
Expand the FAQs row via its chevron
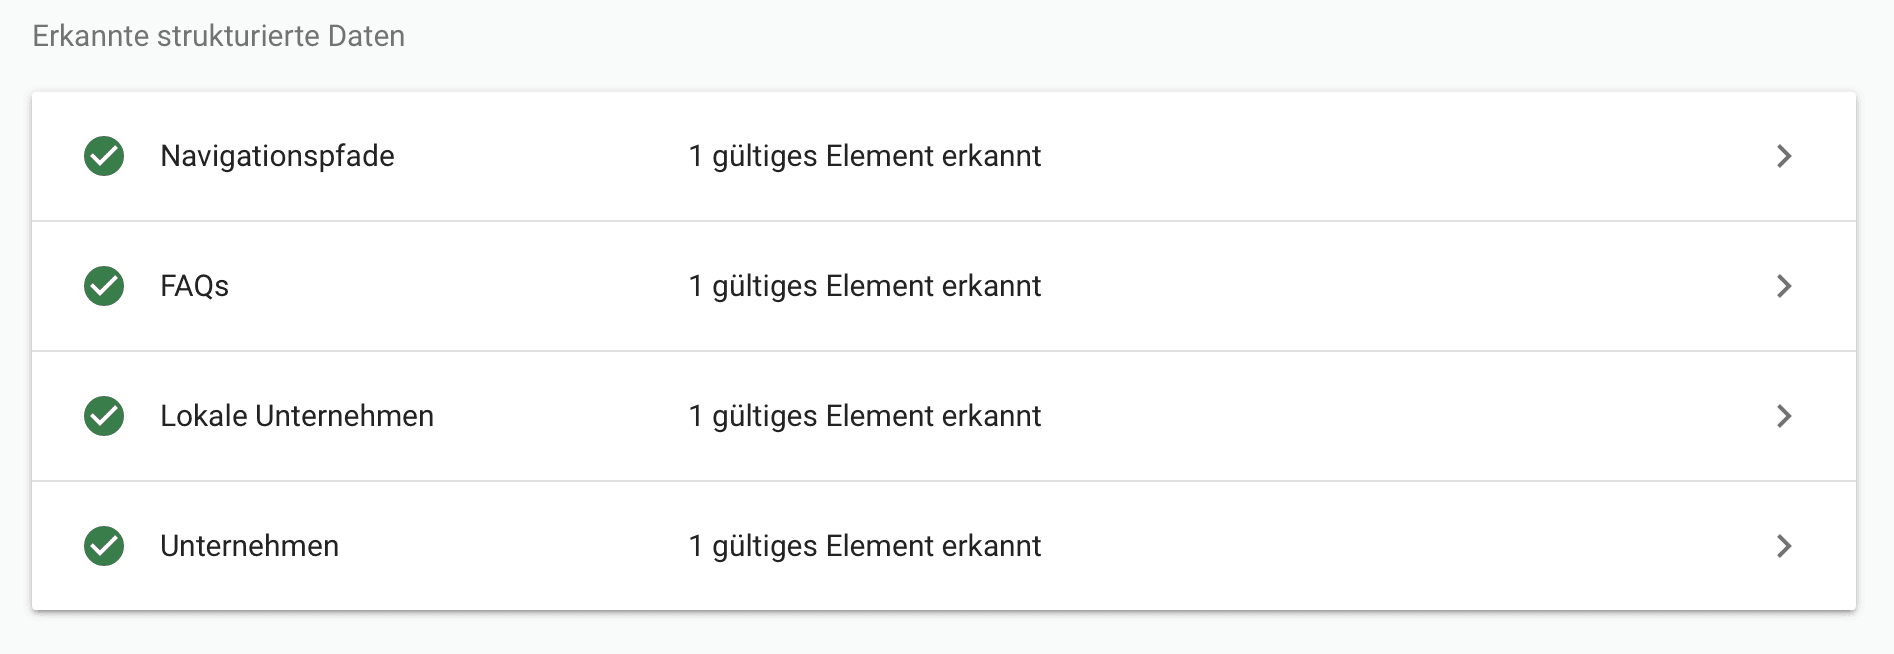(x=1784, y=286)
